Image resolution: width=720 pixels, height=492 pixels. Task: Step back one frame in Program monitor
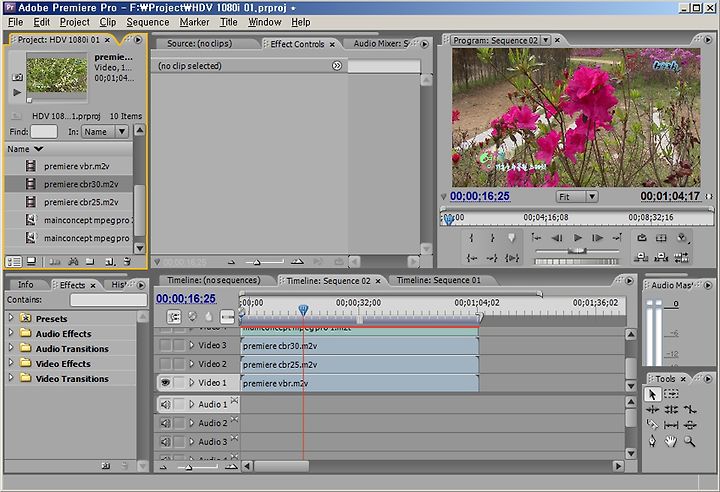(557, 238)
